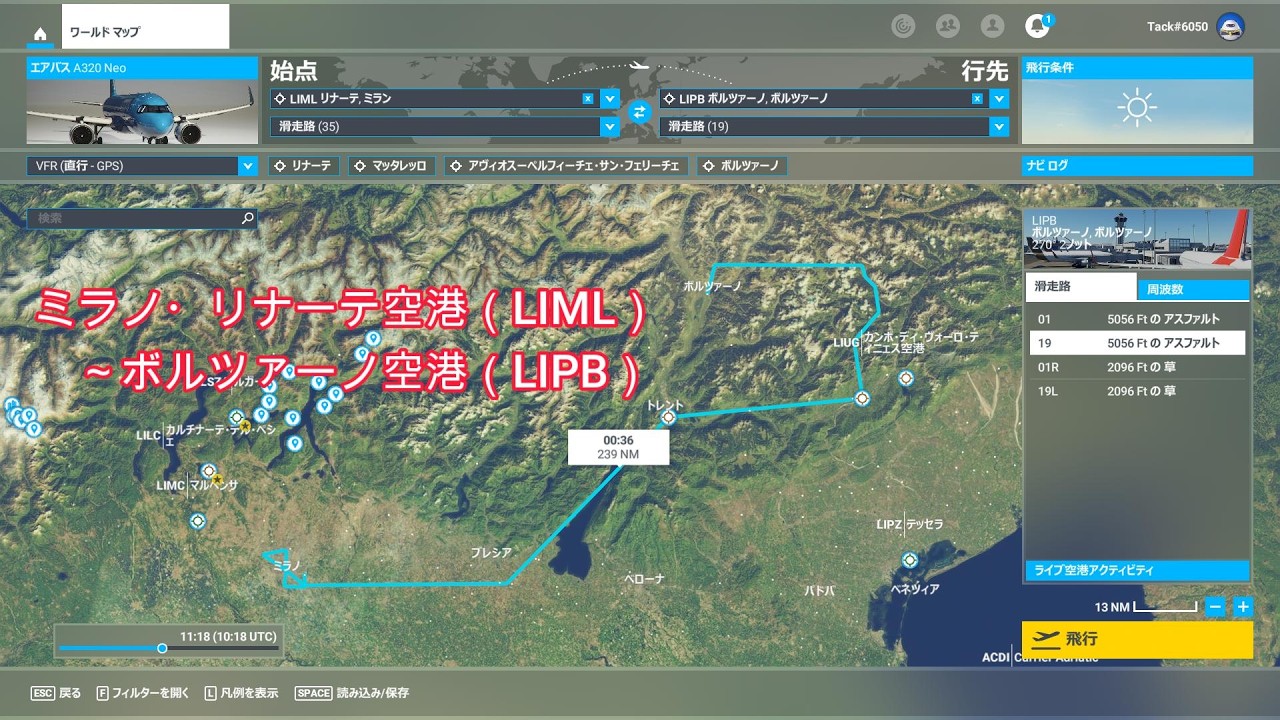
Task: Clear the LIML departure airport field
Action: [x=588, y=99]
